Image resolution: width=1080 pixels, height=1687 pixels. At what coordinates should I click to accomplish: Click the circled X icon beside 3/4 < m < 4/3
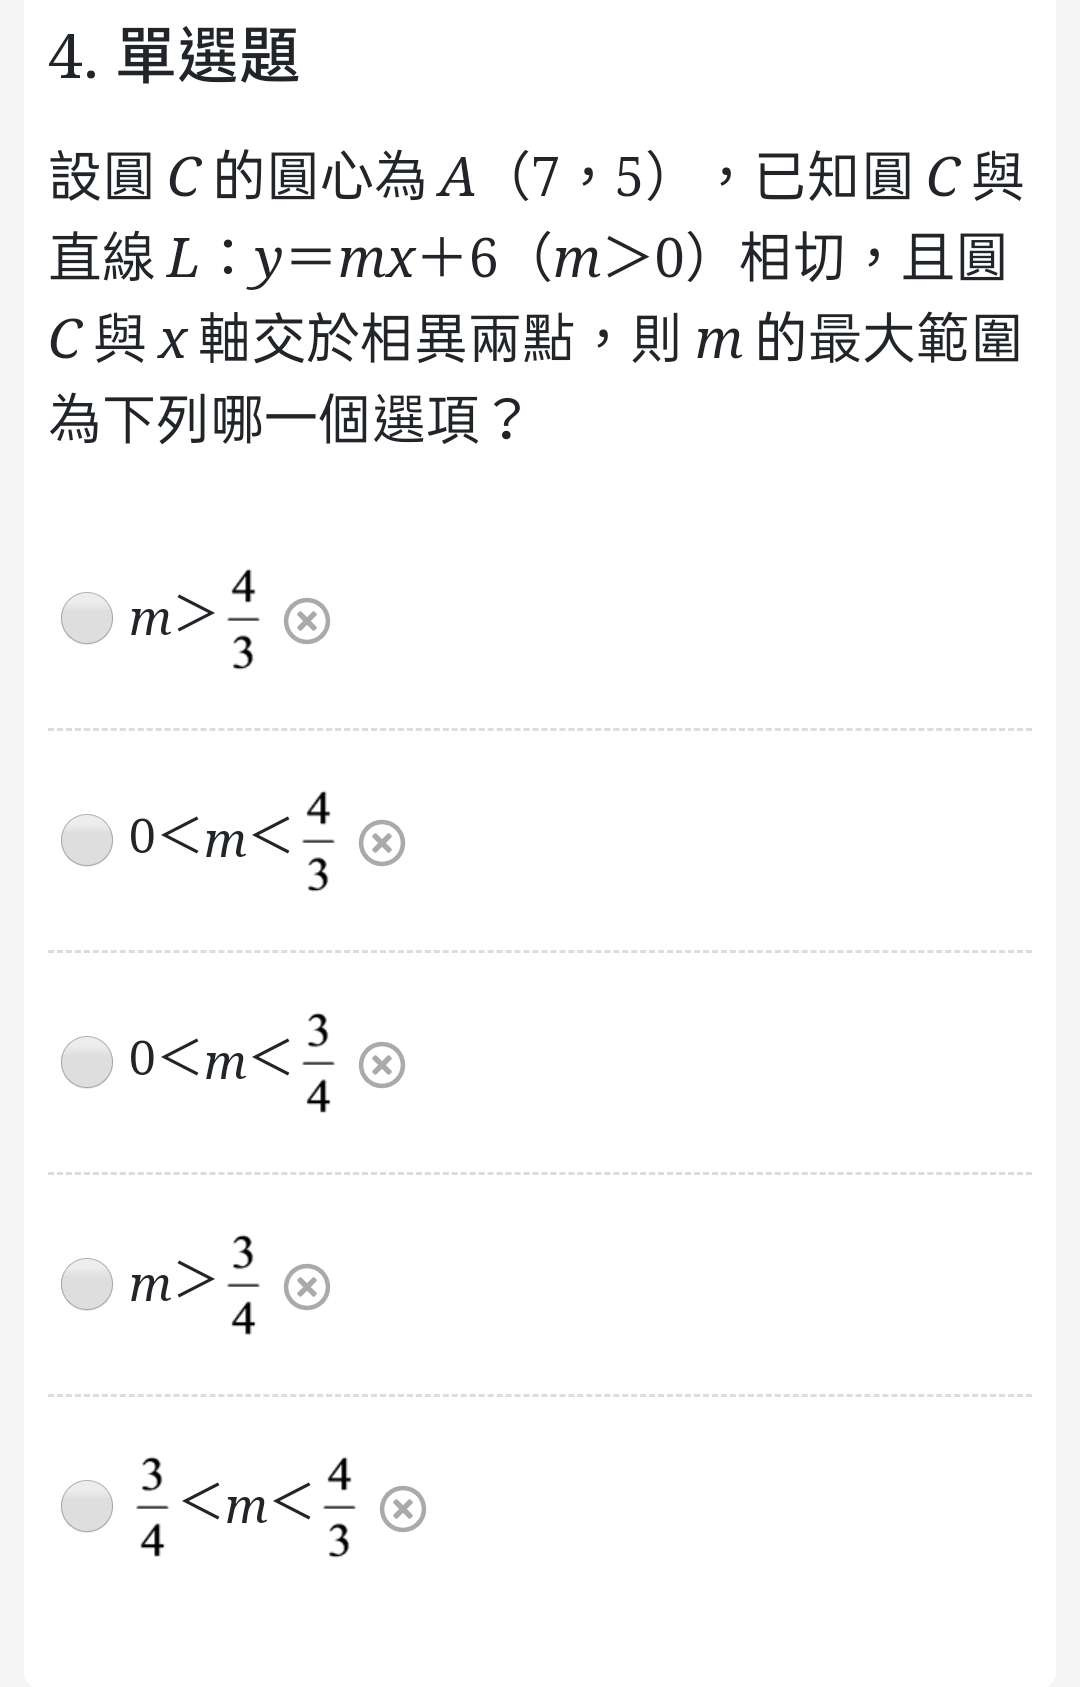coord(403,1509)
